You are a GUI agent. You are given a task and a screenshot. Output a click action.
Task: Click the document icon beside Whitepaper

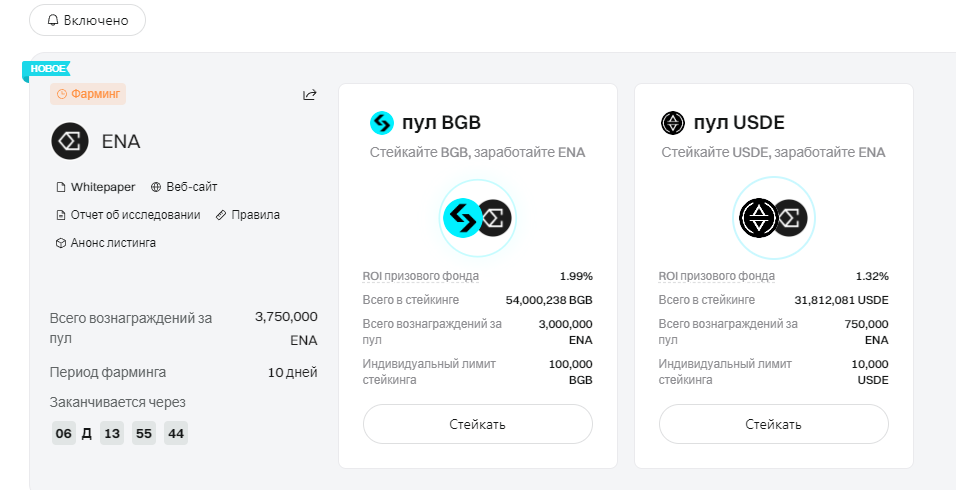(60, 187)
